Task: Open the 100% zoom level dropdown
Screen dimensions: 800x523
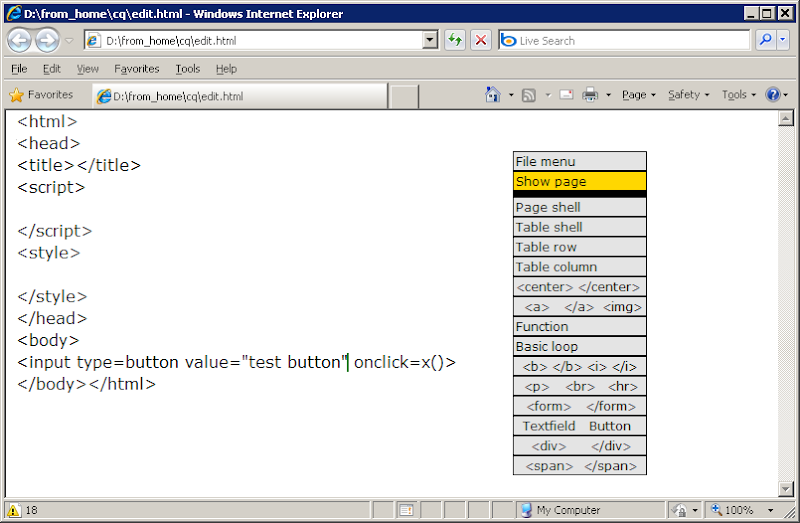Action: 770,510
